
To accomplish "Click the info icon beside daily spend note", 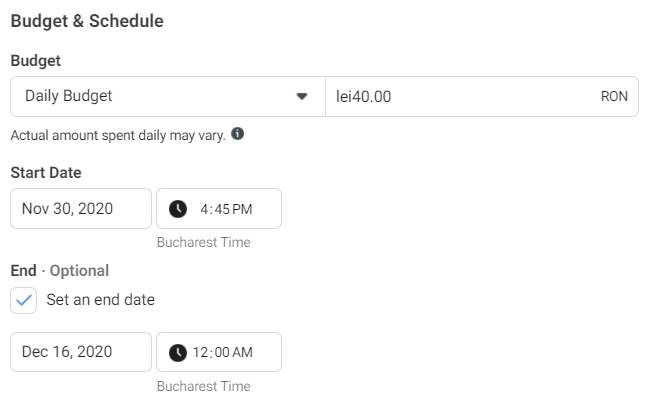I will click(x=237, y=134).
